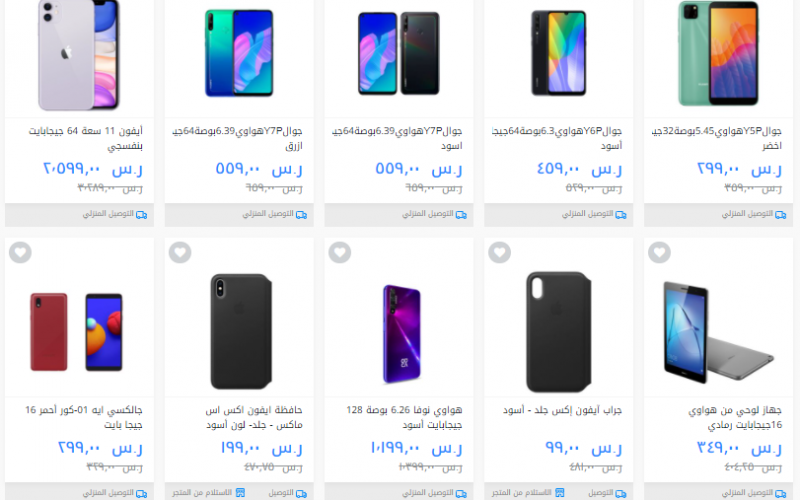This screenshot has width=800, height=500.
Task: Click home delivery truck icon under iPhone 11
Action: click(x=141, y=215)
